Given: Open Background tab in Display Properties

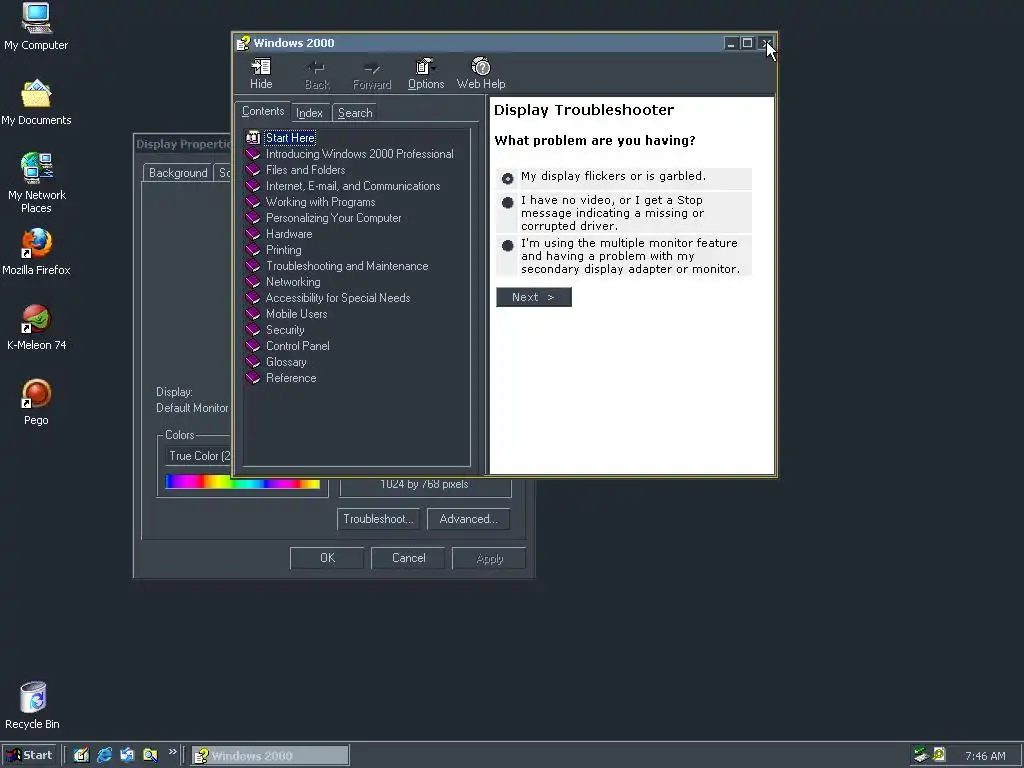Looking at the screenshot, I should coord(178,172).
